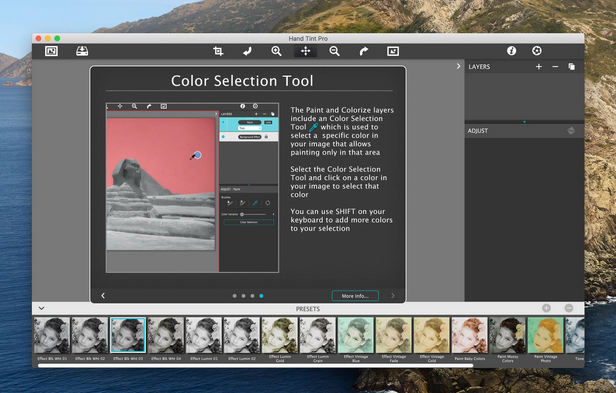The height and width of the screenshot is (393, 616).
Task: Go to the next tutorial page arrow
Action: (x=392, y=296)
